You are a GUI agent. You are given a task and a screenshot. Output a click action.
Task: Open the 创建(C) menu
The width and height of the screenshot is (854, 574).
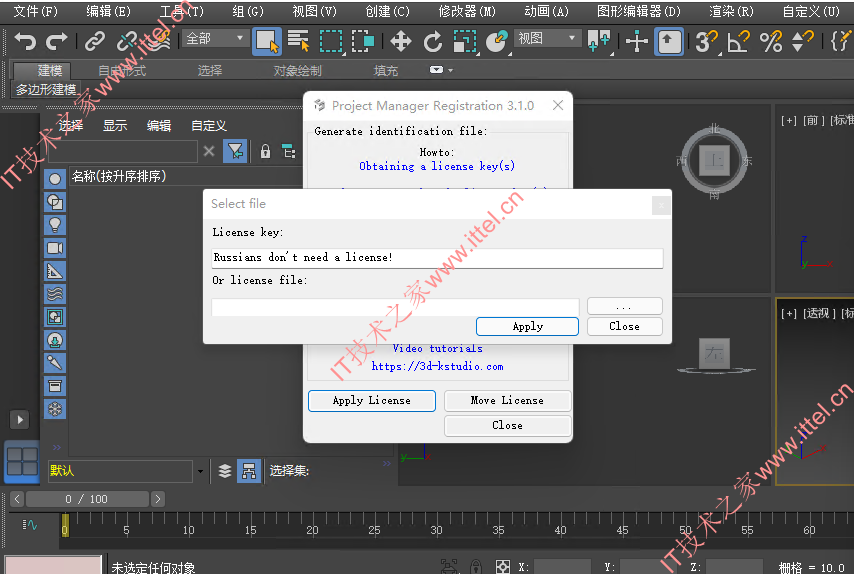388,11
